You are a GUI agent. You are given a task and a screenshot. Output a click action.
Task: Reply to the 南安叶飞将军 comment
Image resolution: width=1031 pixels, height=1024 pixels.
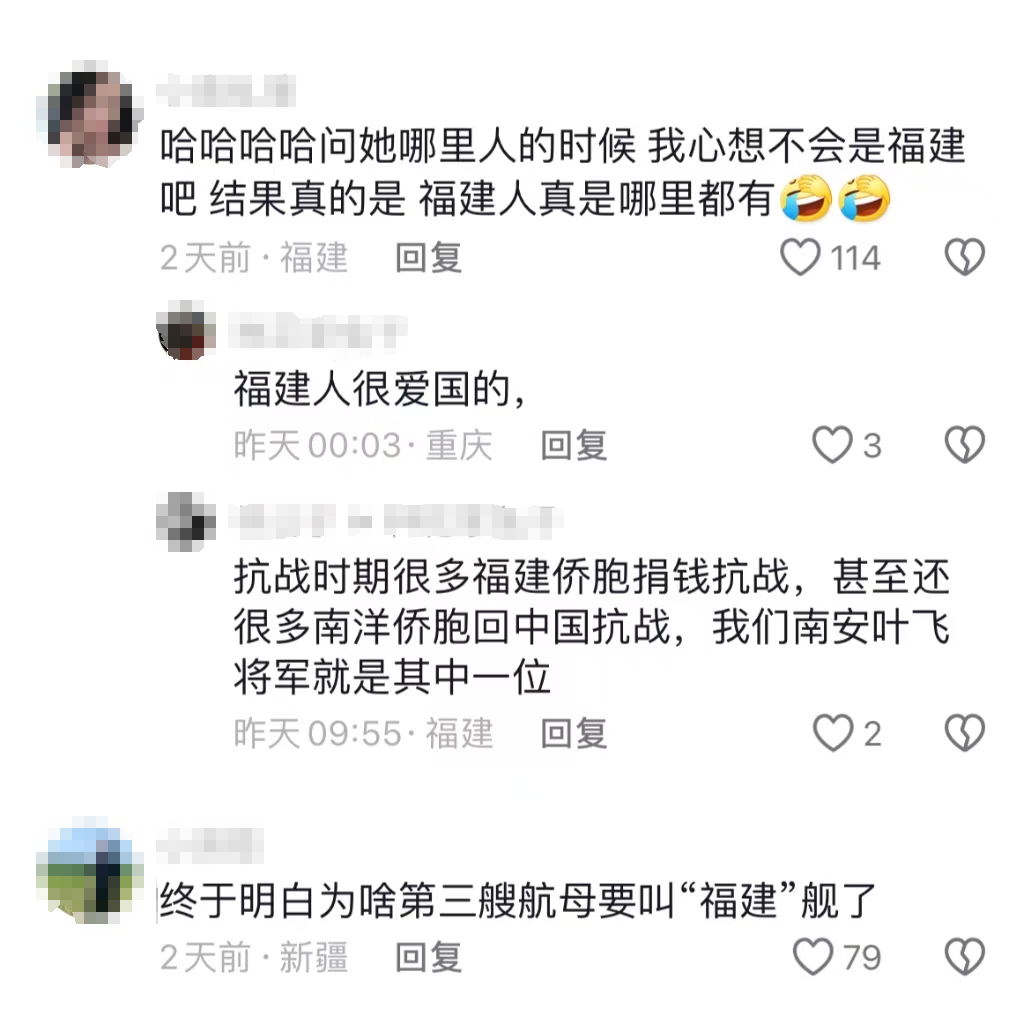click(574, 733)
